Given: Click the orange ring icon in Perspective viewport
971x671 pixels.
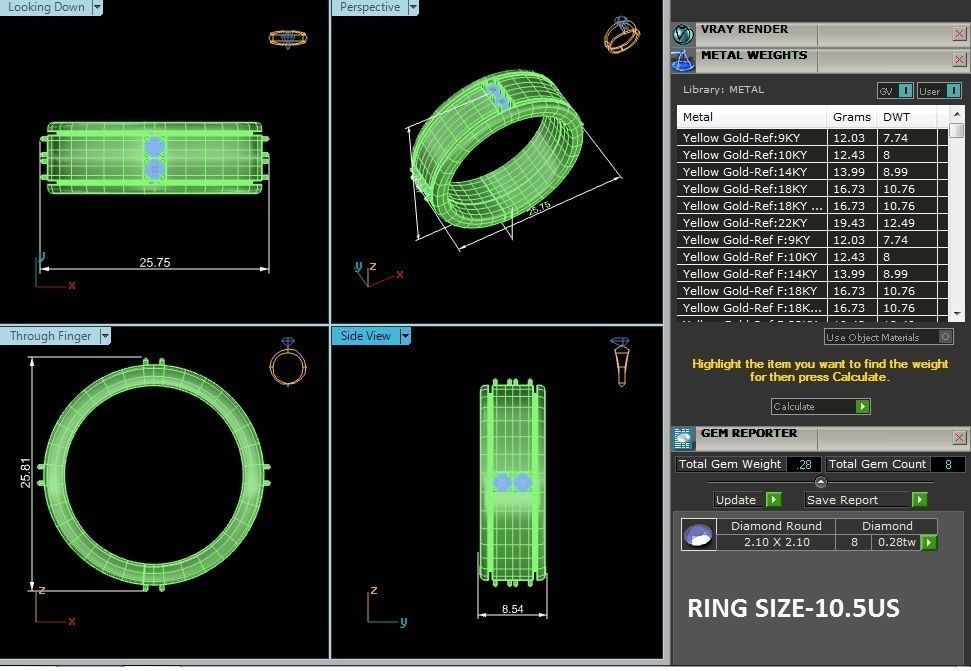Looking at the screenshot, I should [621, 35].
